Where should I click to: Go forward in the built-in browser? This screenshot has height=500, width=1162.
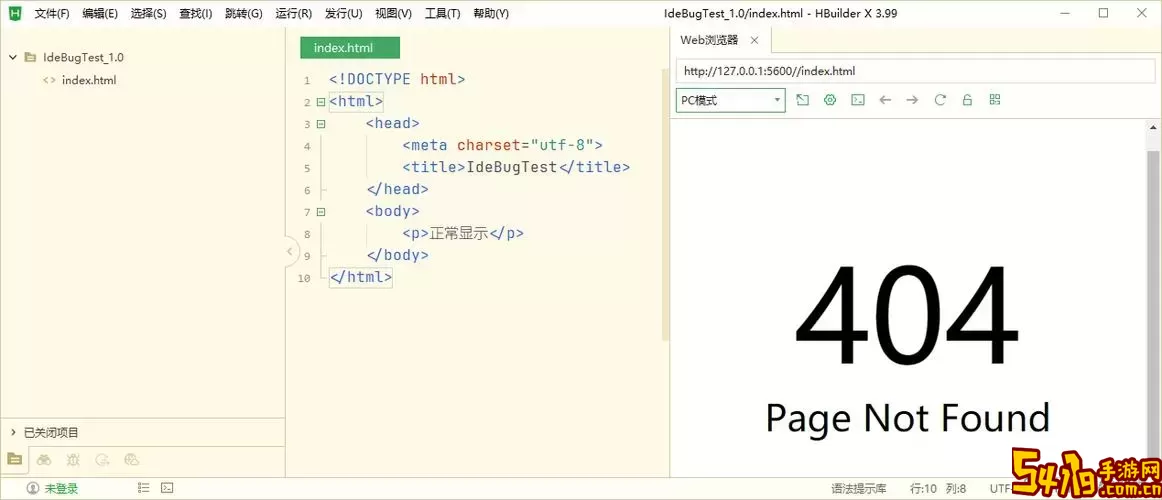[912, 100]
